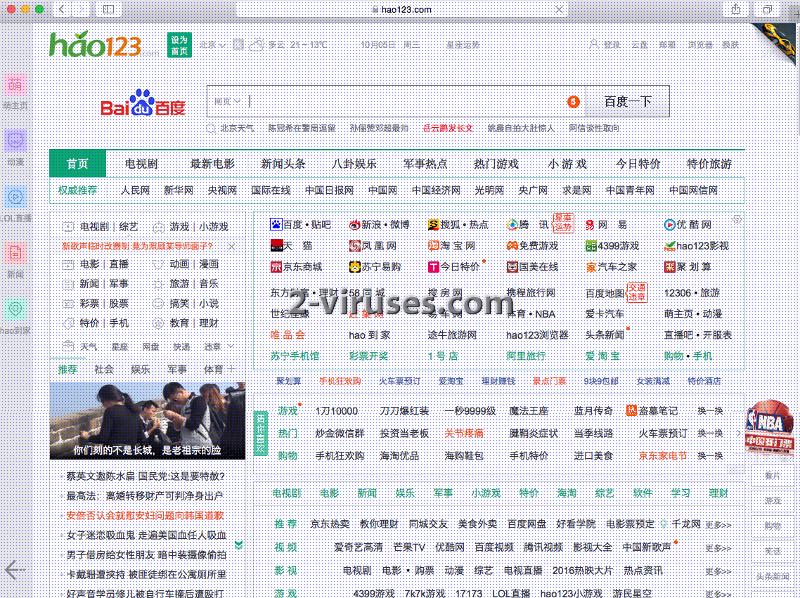Click the Great Wall news thumbnail

tap(147, 421)
